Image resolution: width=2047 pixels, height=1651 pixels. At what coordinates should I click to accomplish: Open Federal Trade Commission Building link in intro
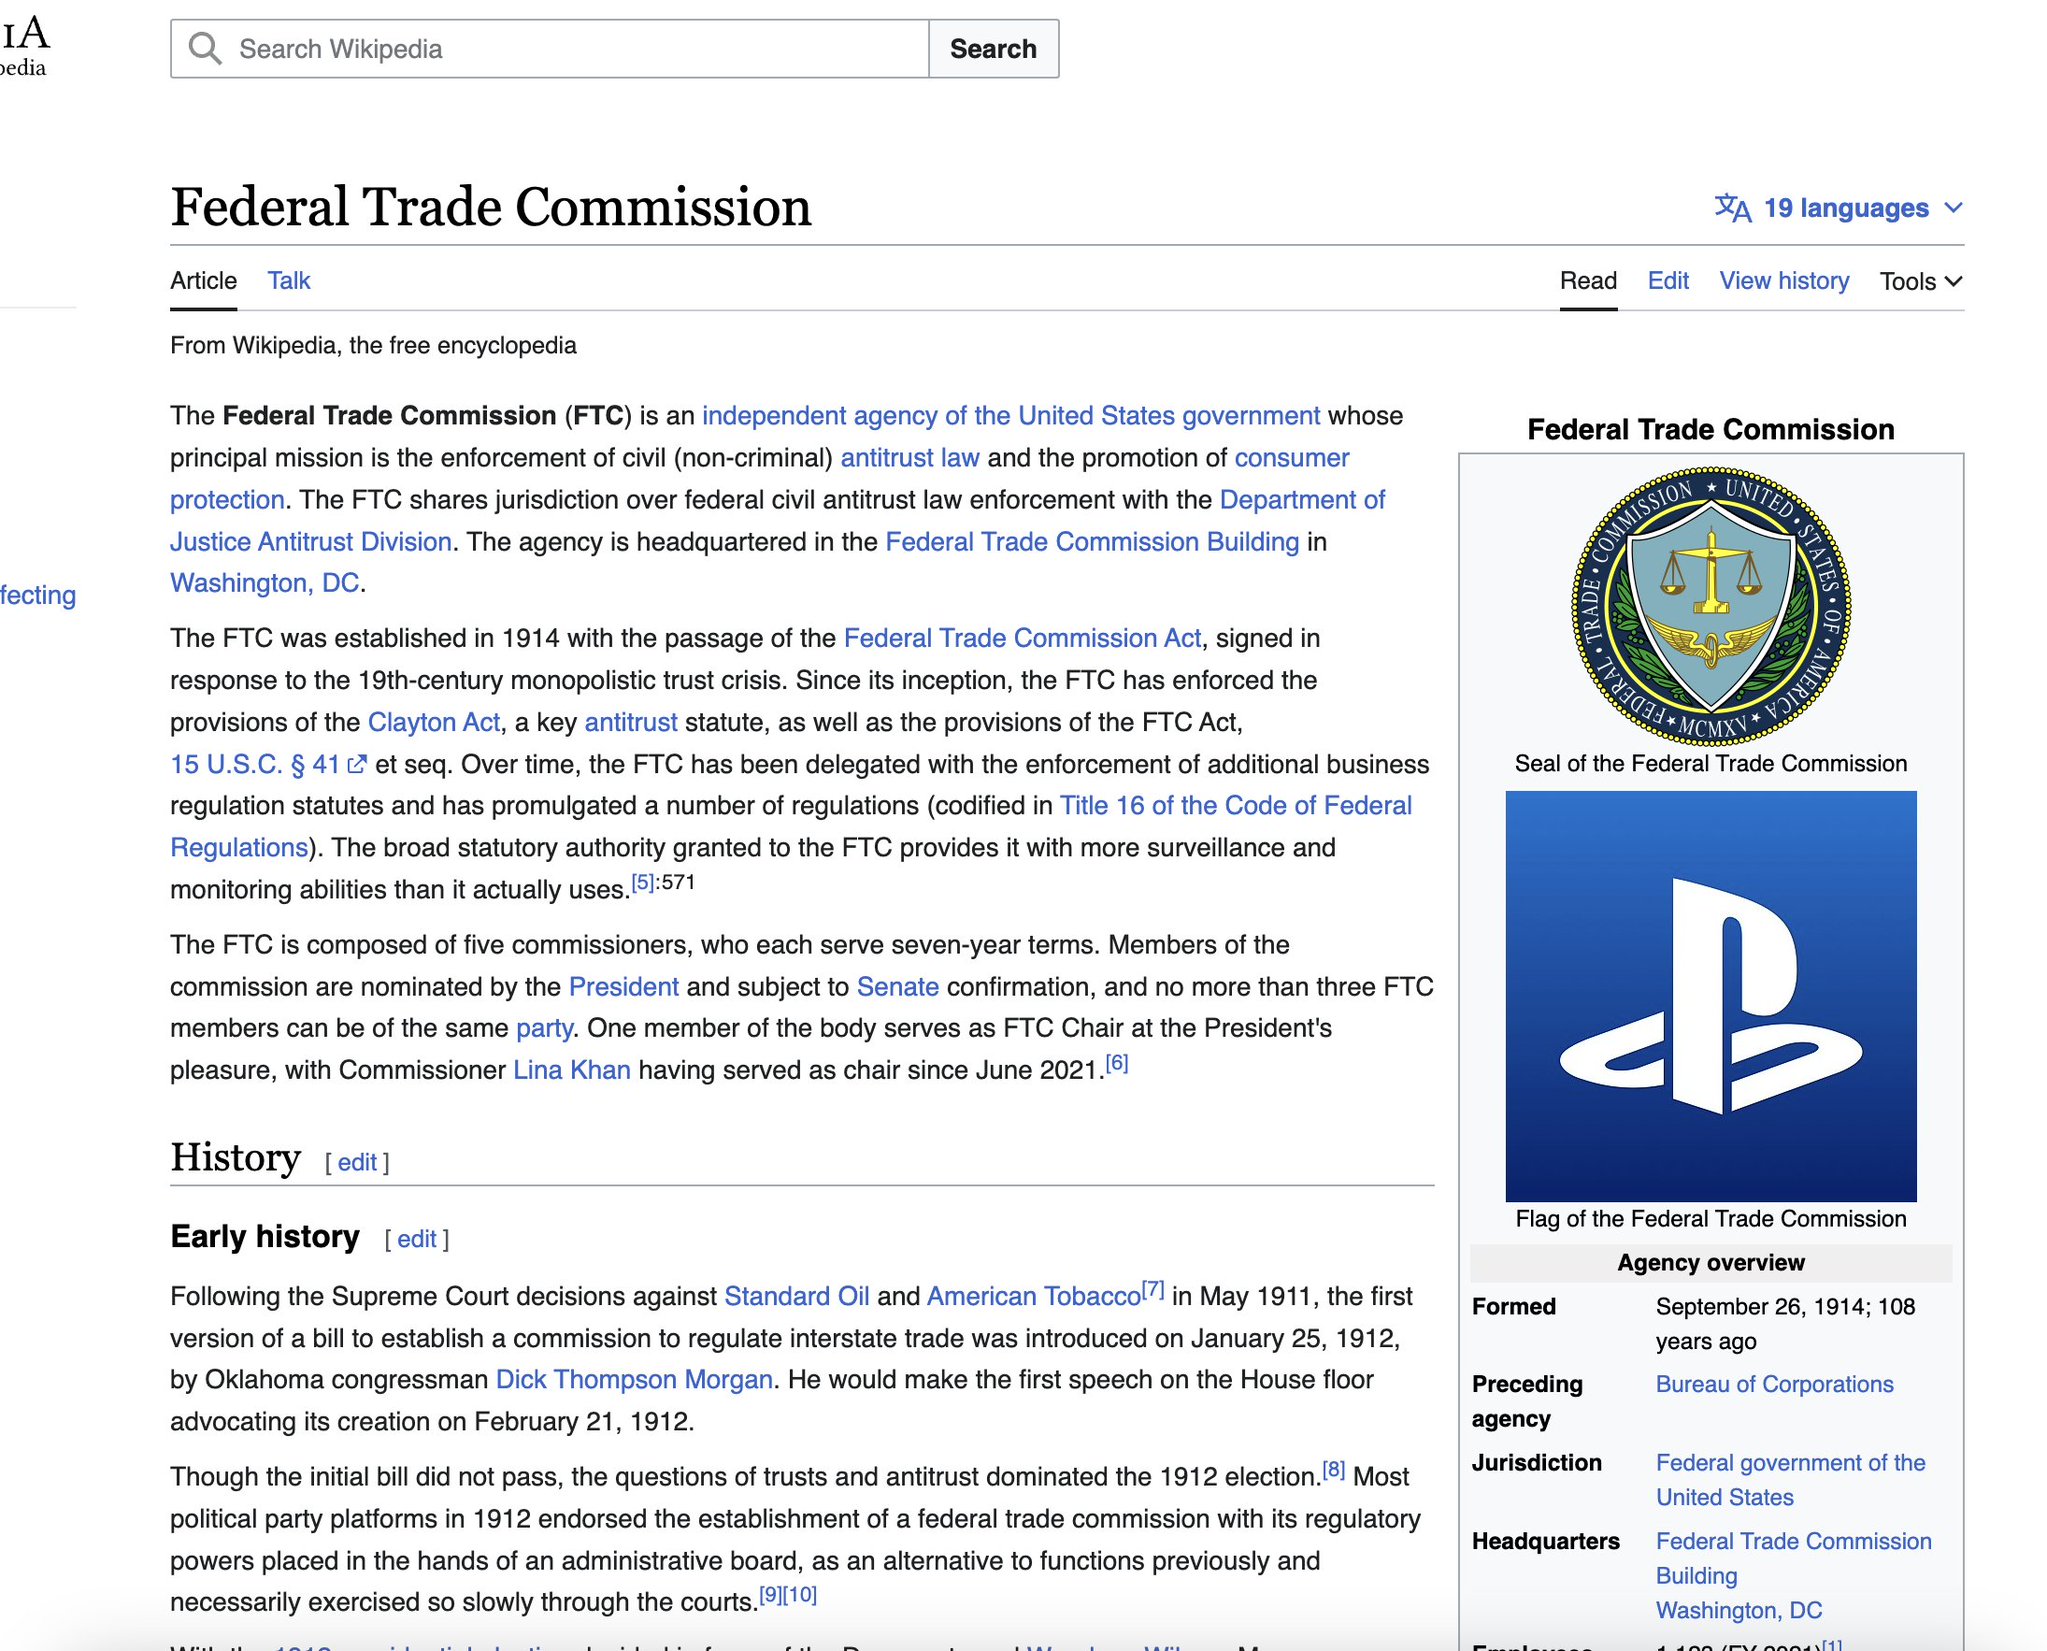tap(1092, 542)
